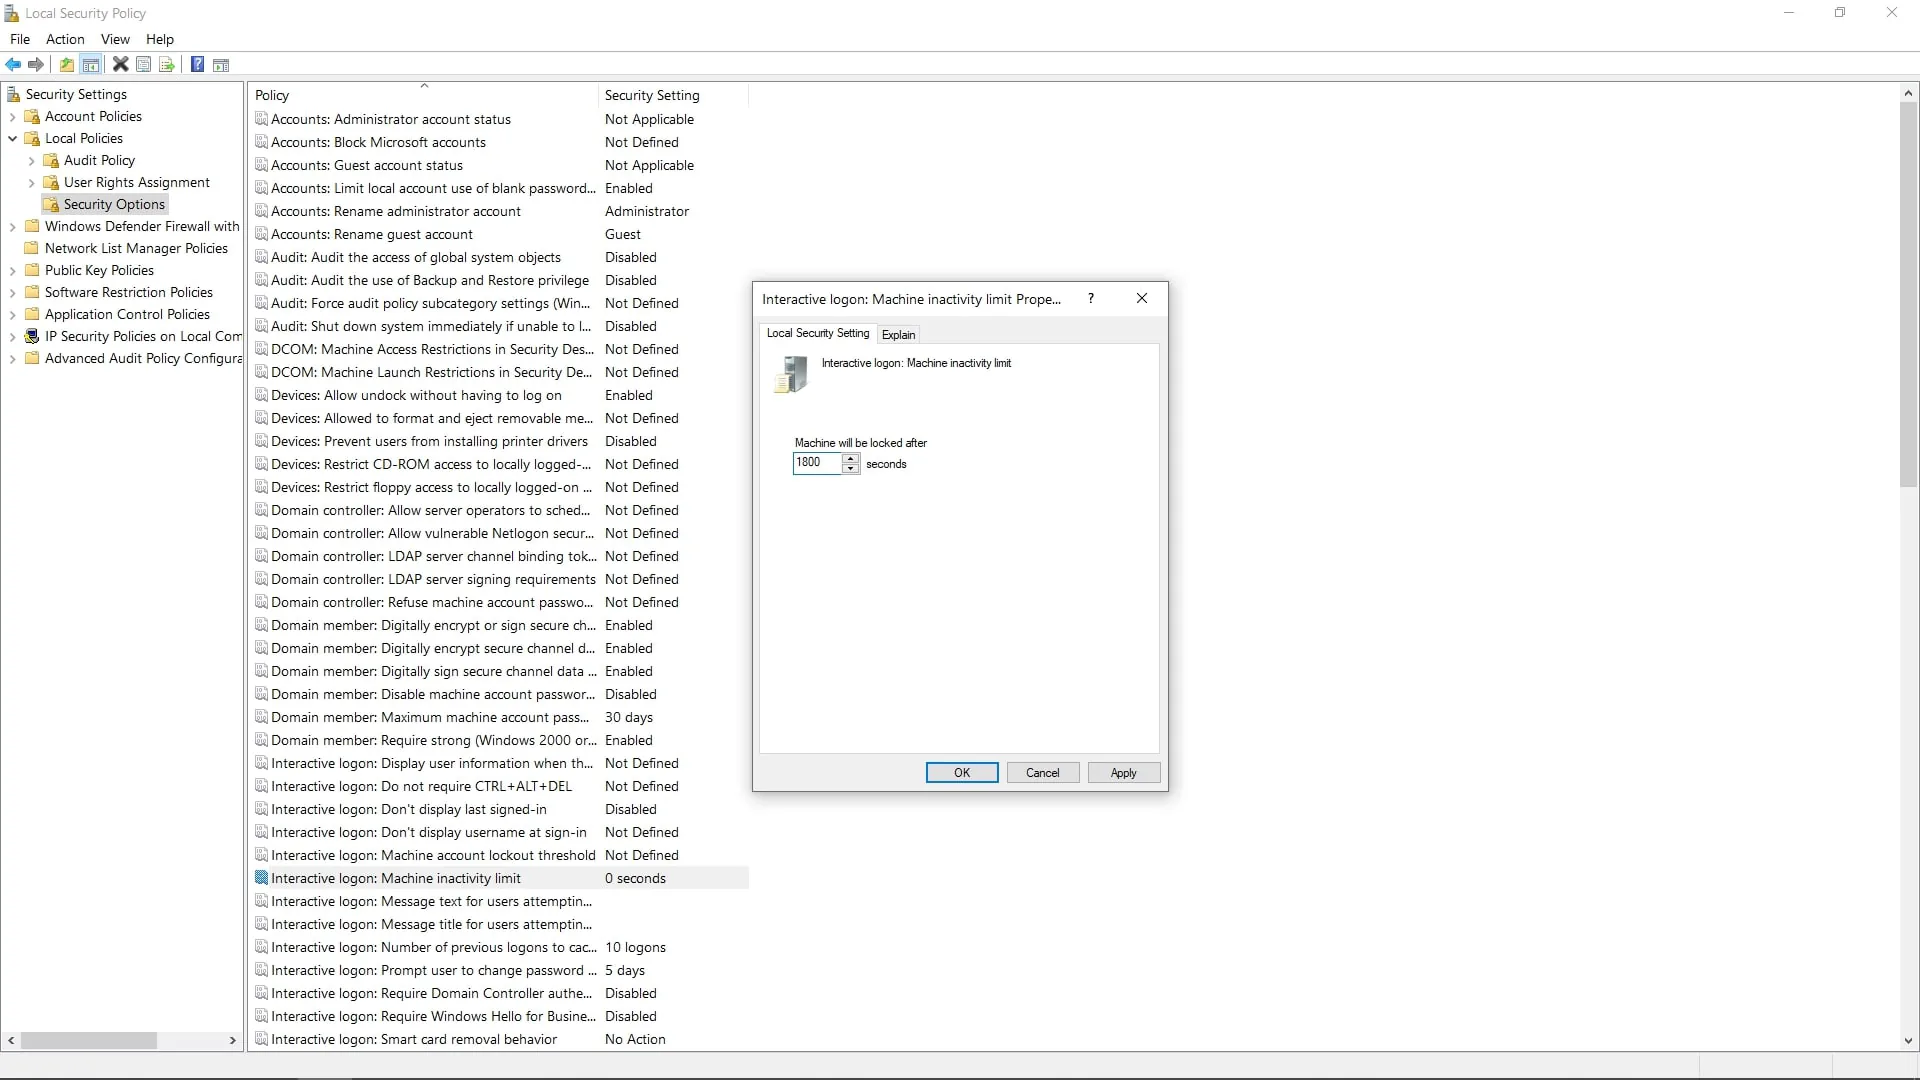
Task: Open the View menu
Action: [115, 39]
